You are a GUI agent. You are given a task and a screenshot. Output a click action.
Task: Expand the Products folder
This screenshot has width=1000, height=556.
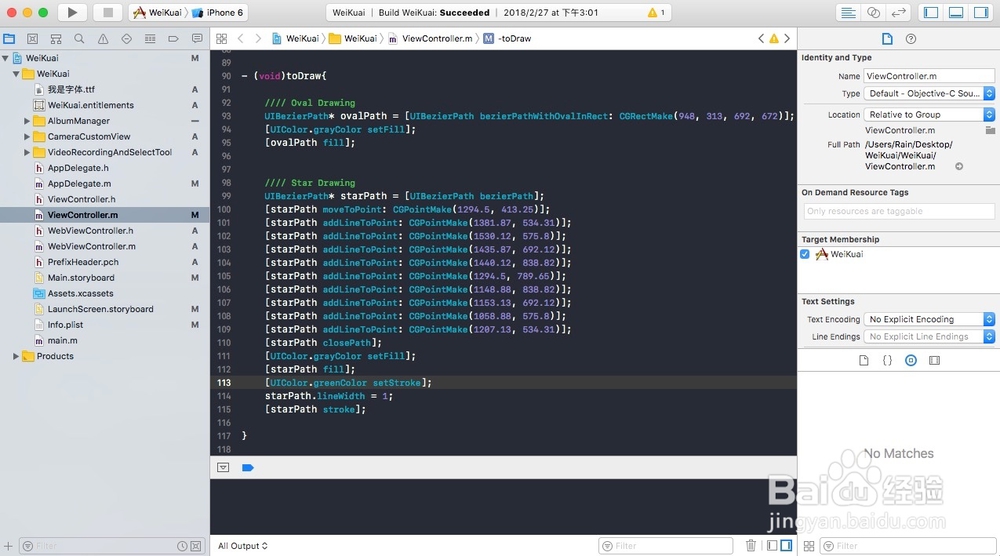tap(16, 356)
